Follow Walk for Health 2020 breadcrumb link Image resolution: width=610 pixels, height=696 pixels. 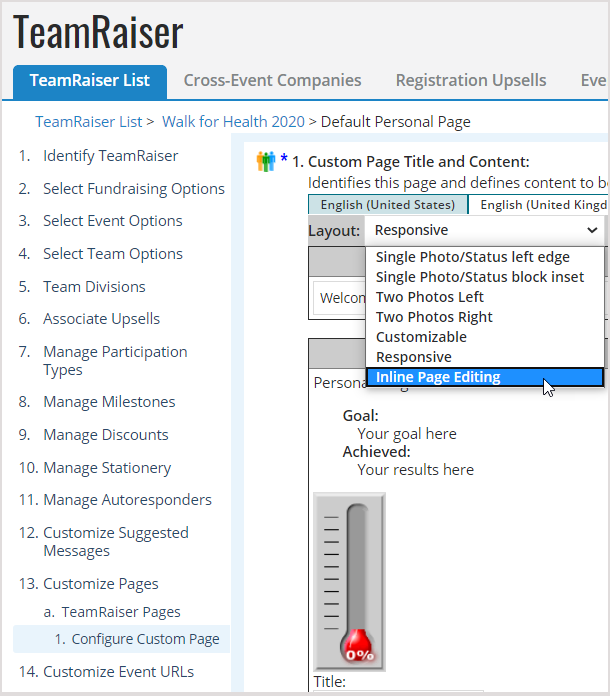(x=233, y=122)
